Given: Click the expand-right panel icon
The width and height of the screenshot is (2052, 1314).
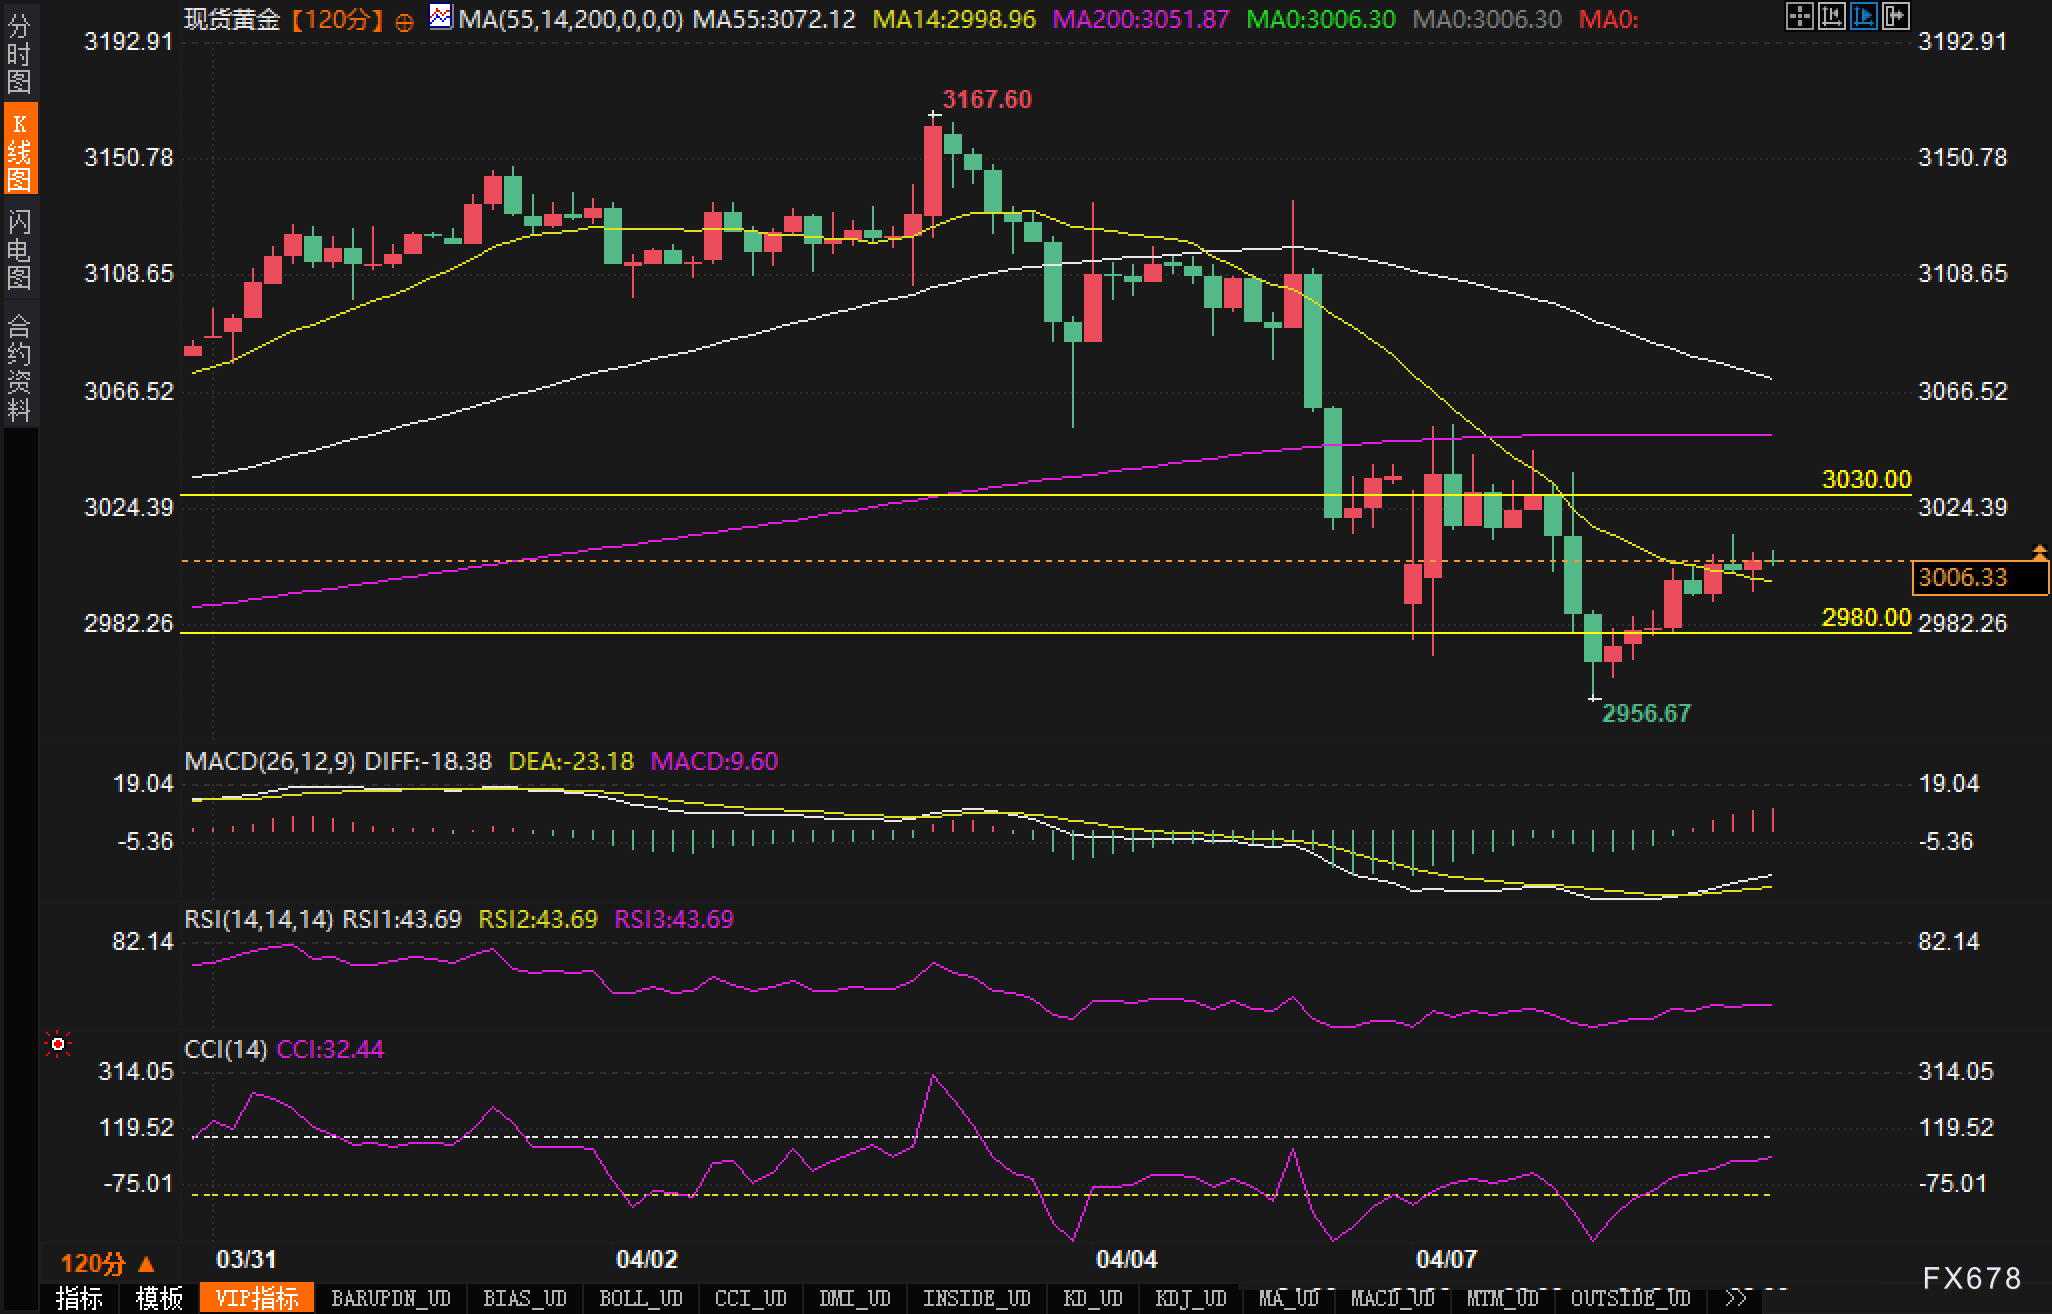Looking at the screenshot, I should coord(1895,16).
